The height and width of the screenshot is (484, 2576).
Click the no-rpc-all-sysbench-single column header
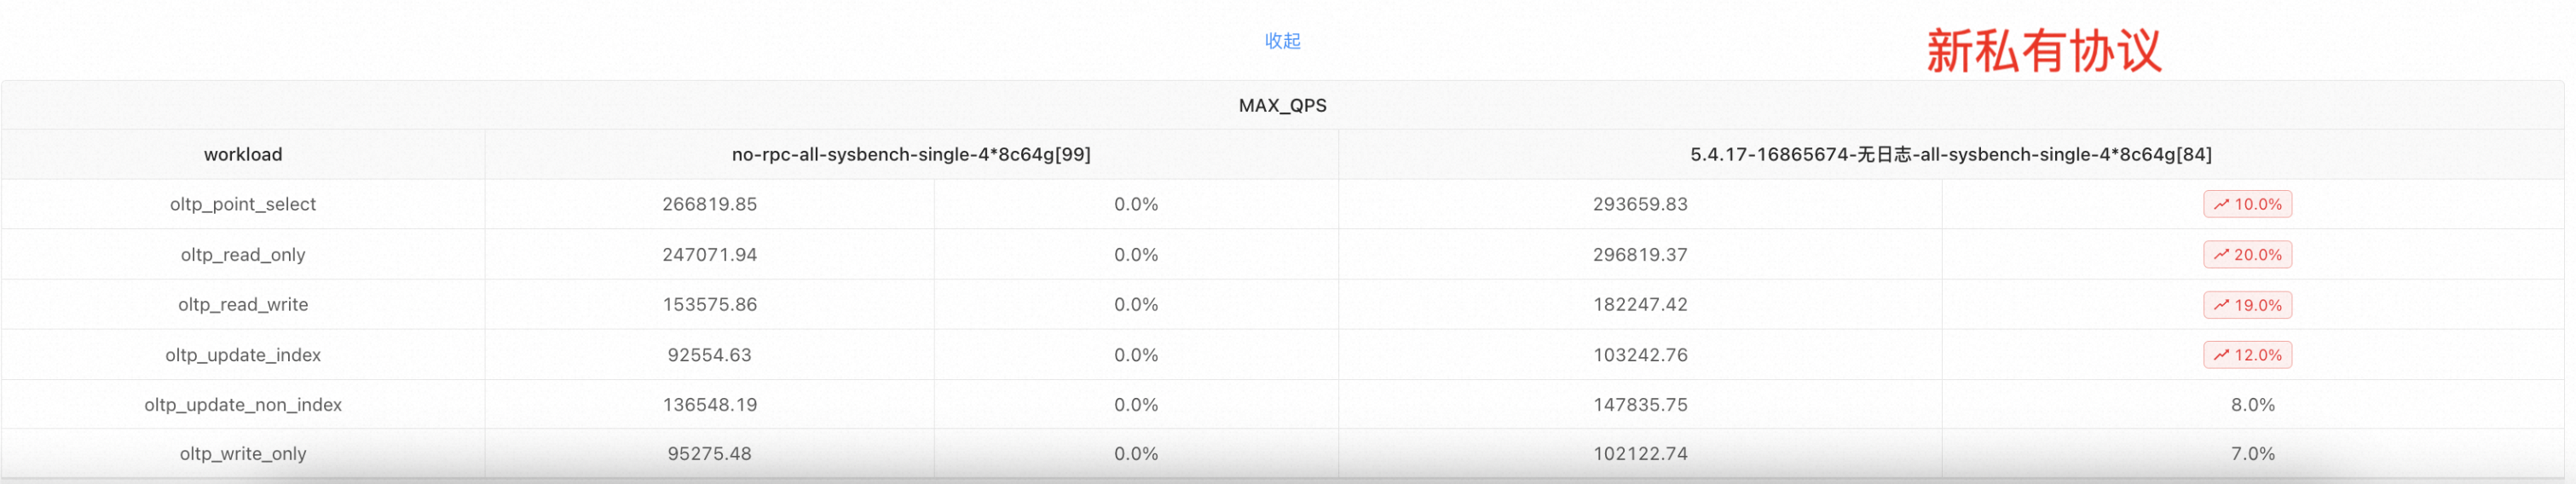click(911, 155)
